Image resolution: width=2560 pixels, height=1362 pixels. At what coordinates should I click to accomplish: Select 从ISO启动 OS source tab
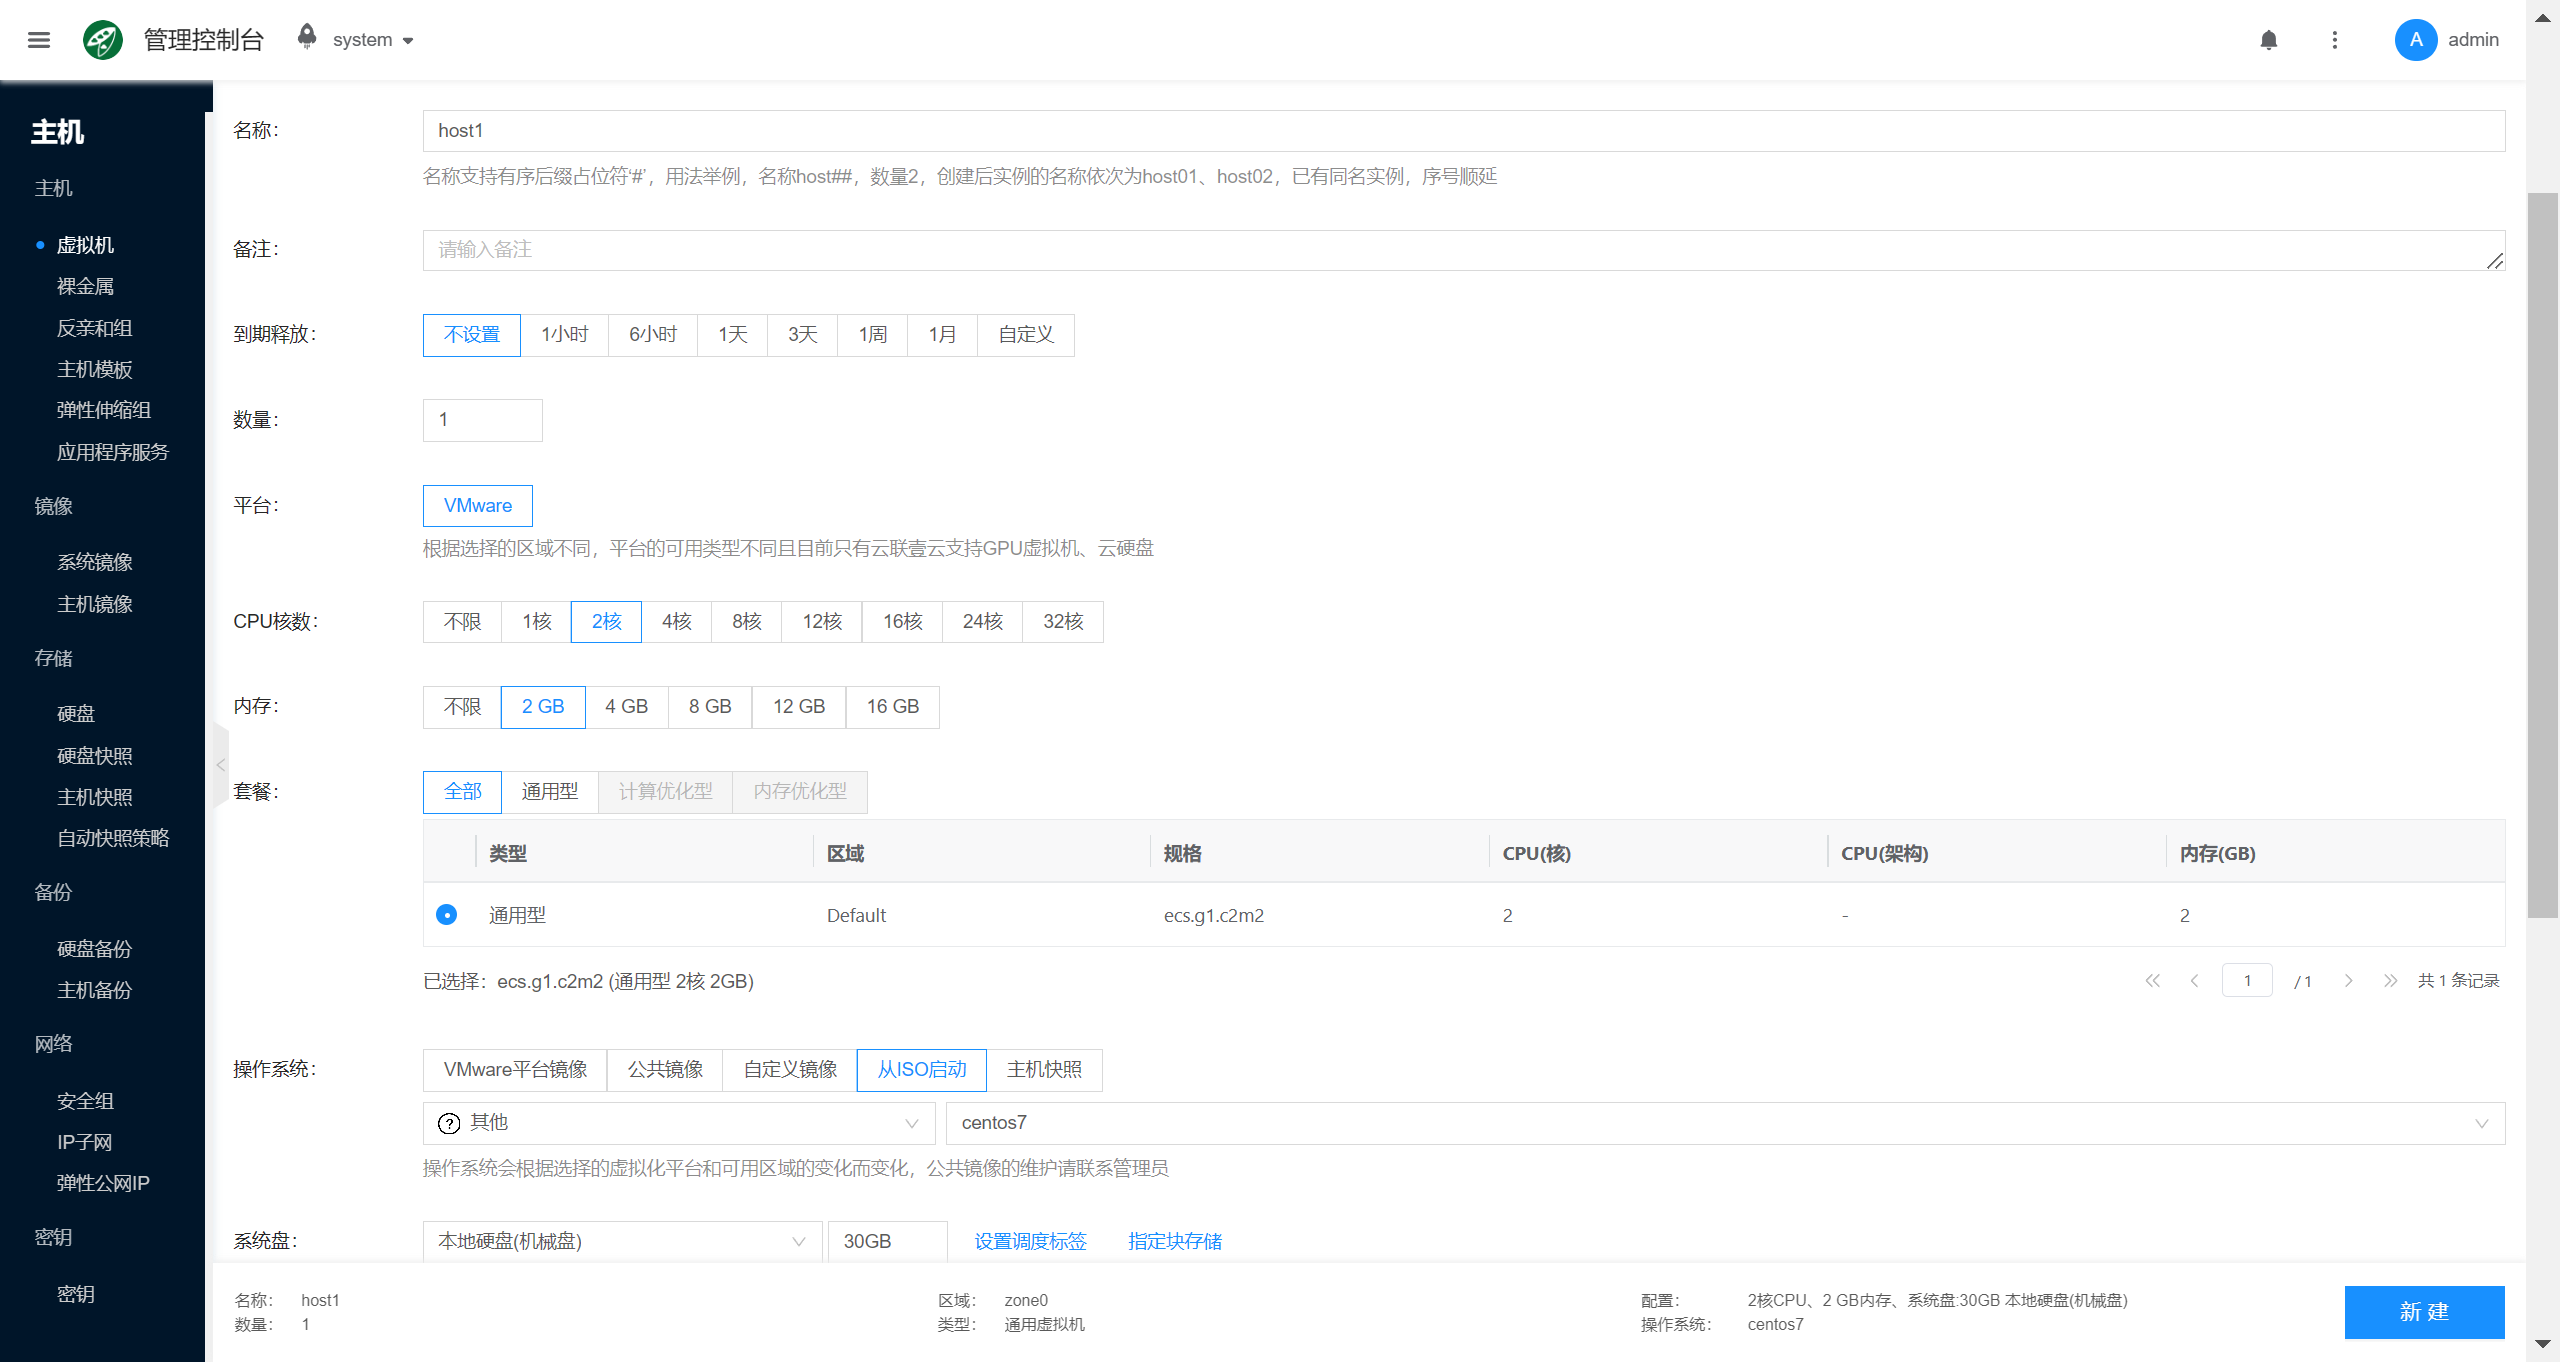[x=922, y=1070]
